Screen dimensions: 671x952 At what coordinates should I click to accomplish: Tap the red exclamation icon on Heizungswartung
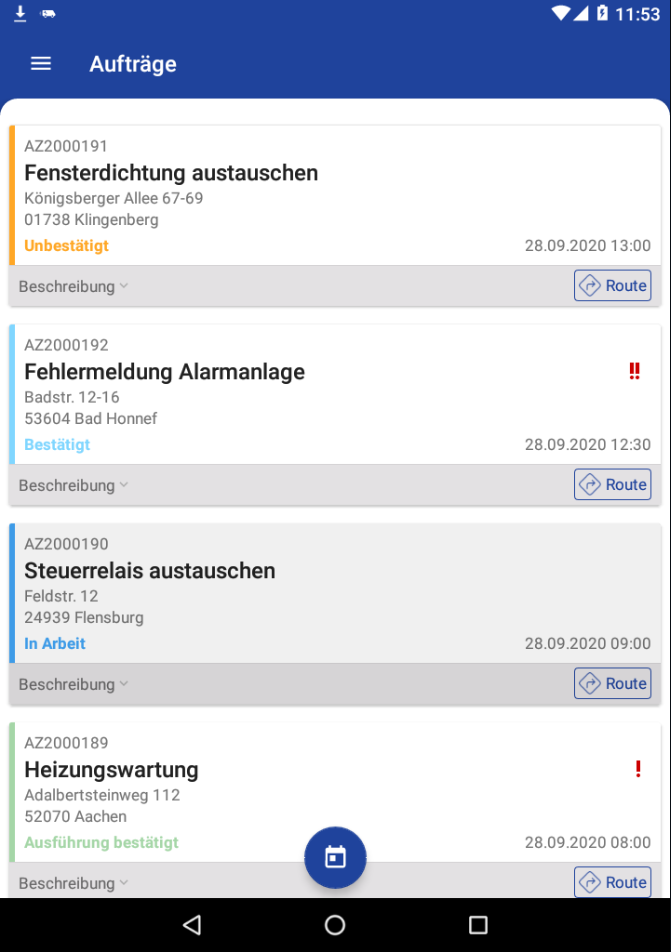638,769
